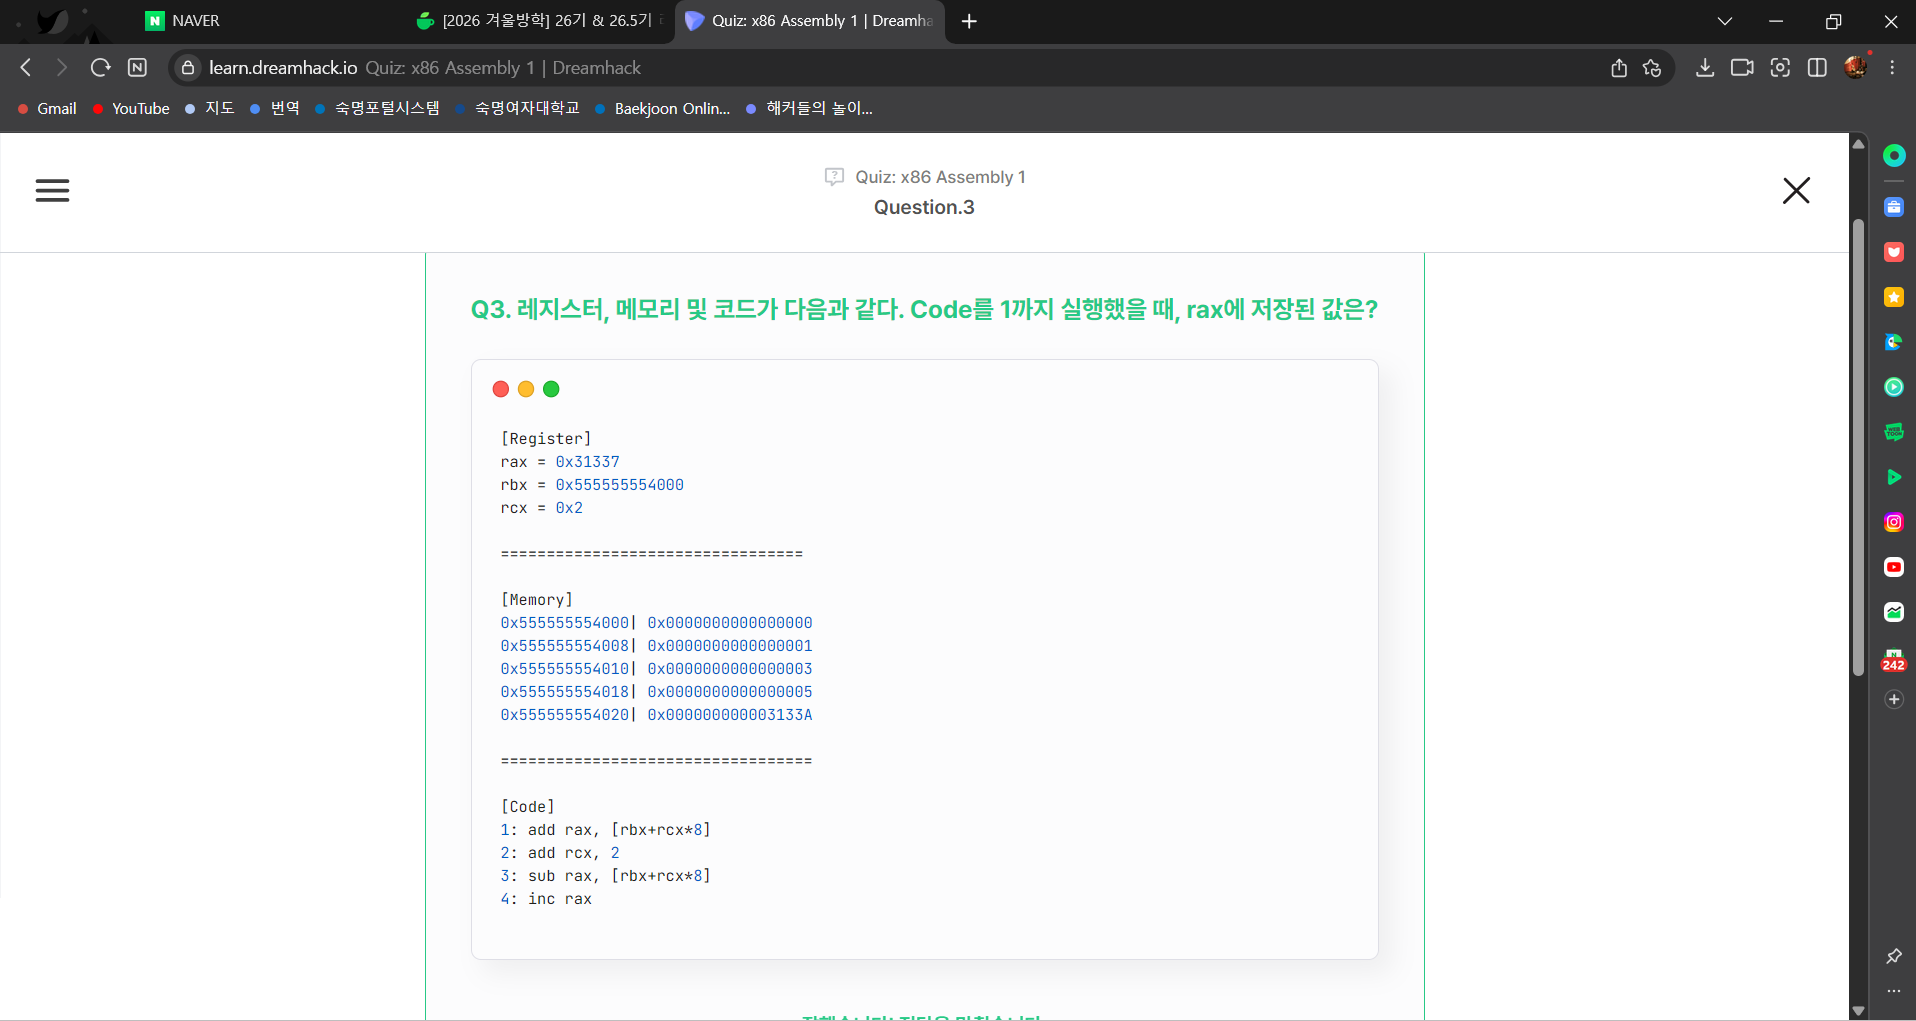Open the split-screen view tool
The width and height of the screenshot is (1916, 1021).
click(x=1817, y=68)
